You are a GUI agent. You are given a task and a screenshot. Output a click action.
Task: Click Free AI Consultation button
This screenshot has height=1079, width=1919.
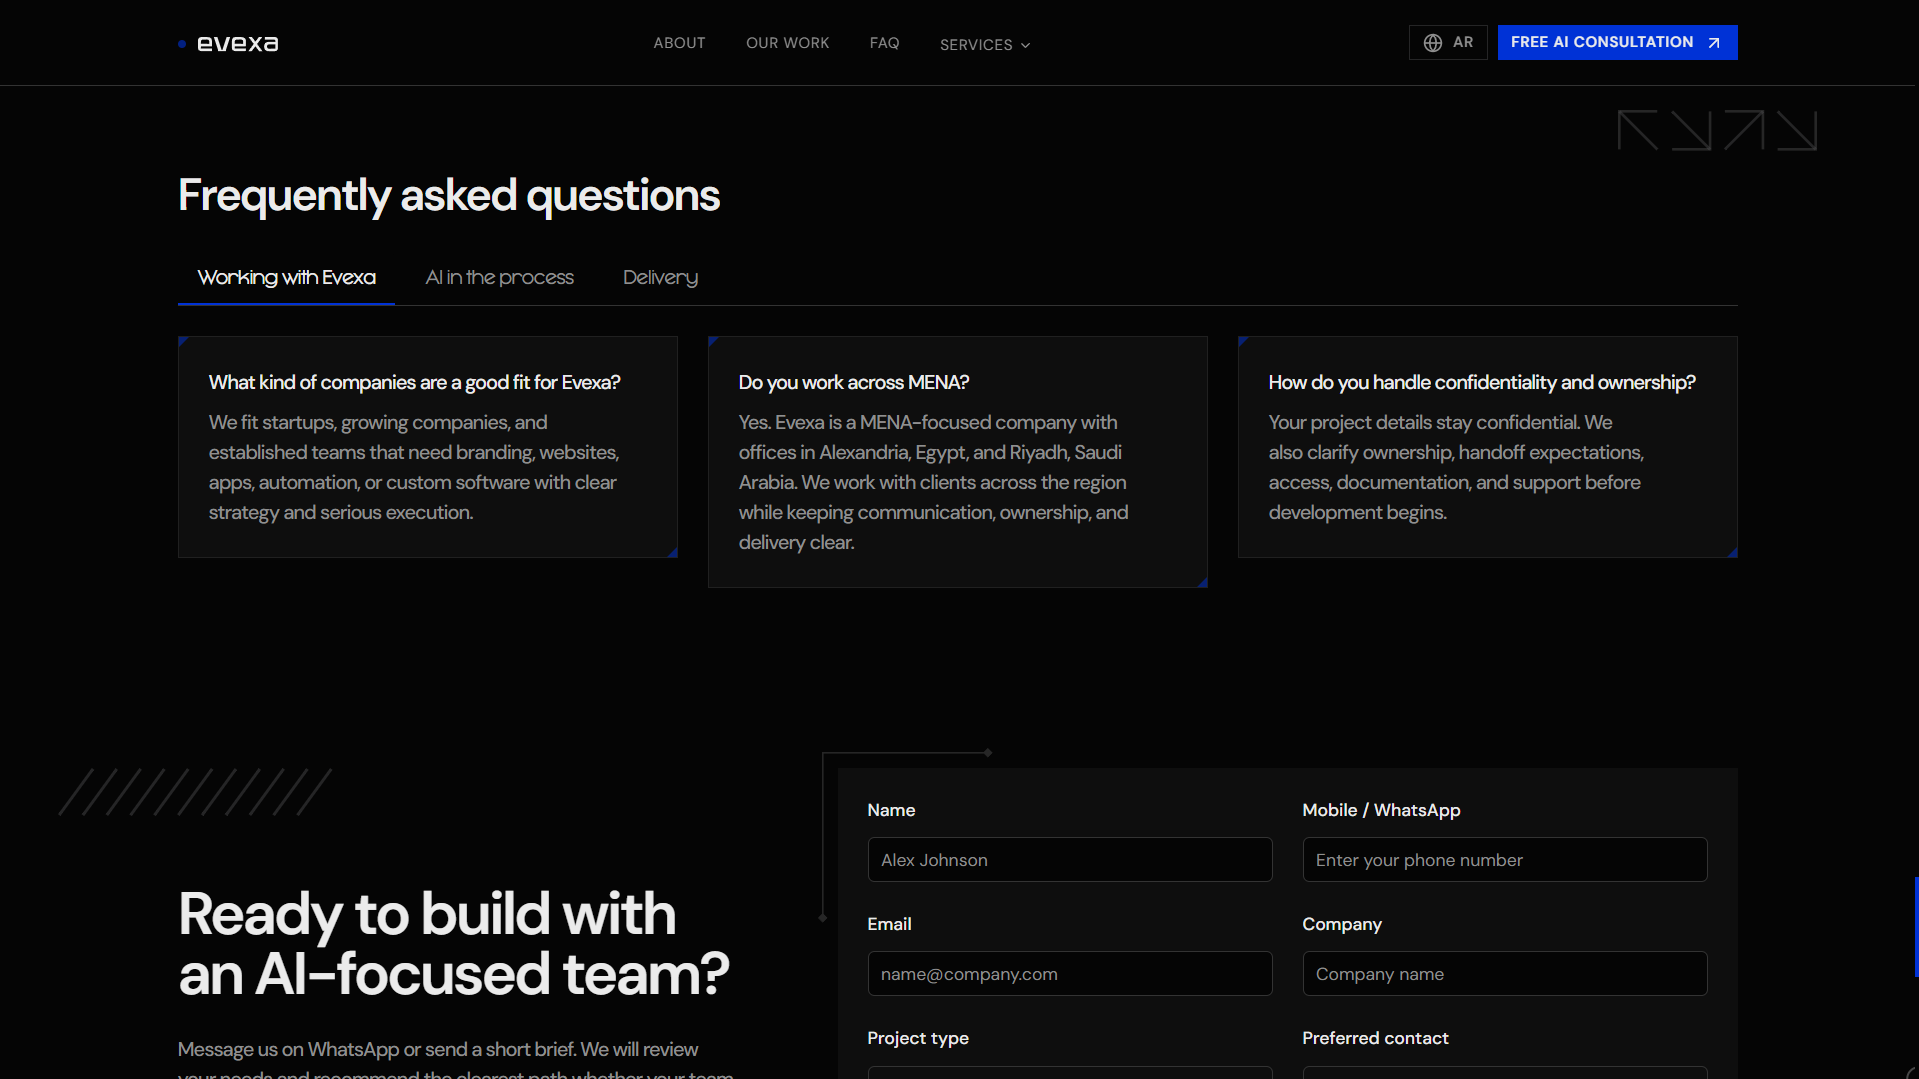1617,42
